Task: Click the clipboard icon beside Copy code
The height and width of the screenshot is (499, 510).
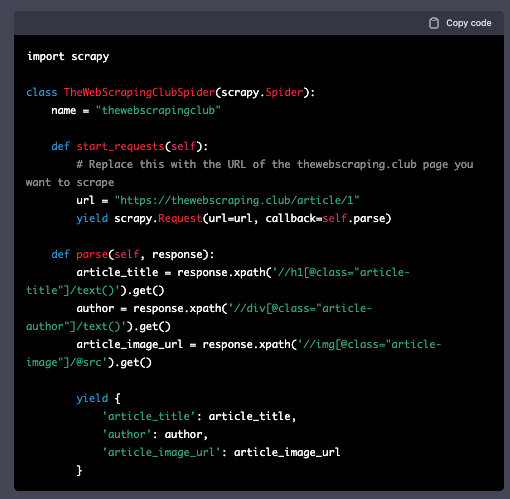Action: tap(434, 23)
